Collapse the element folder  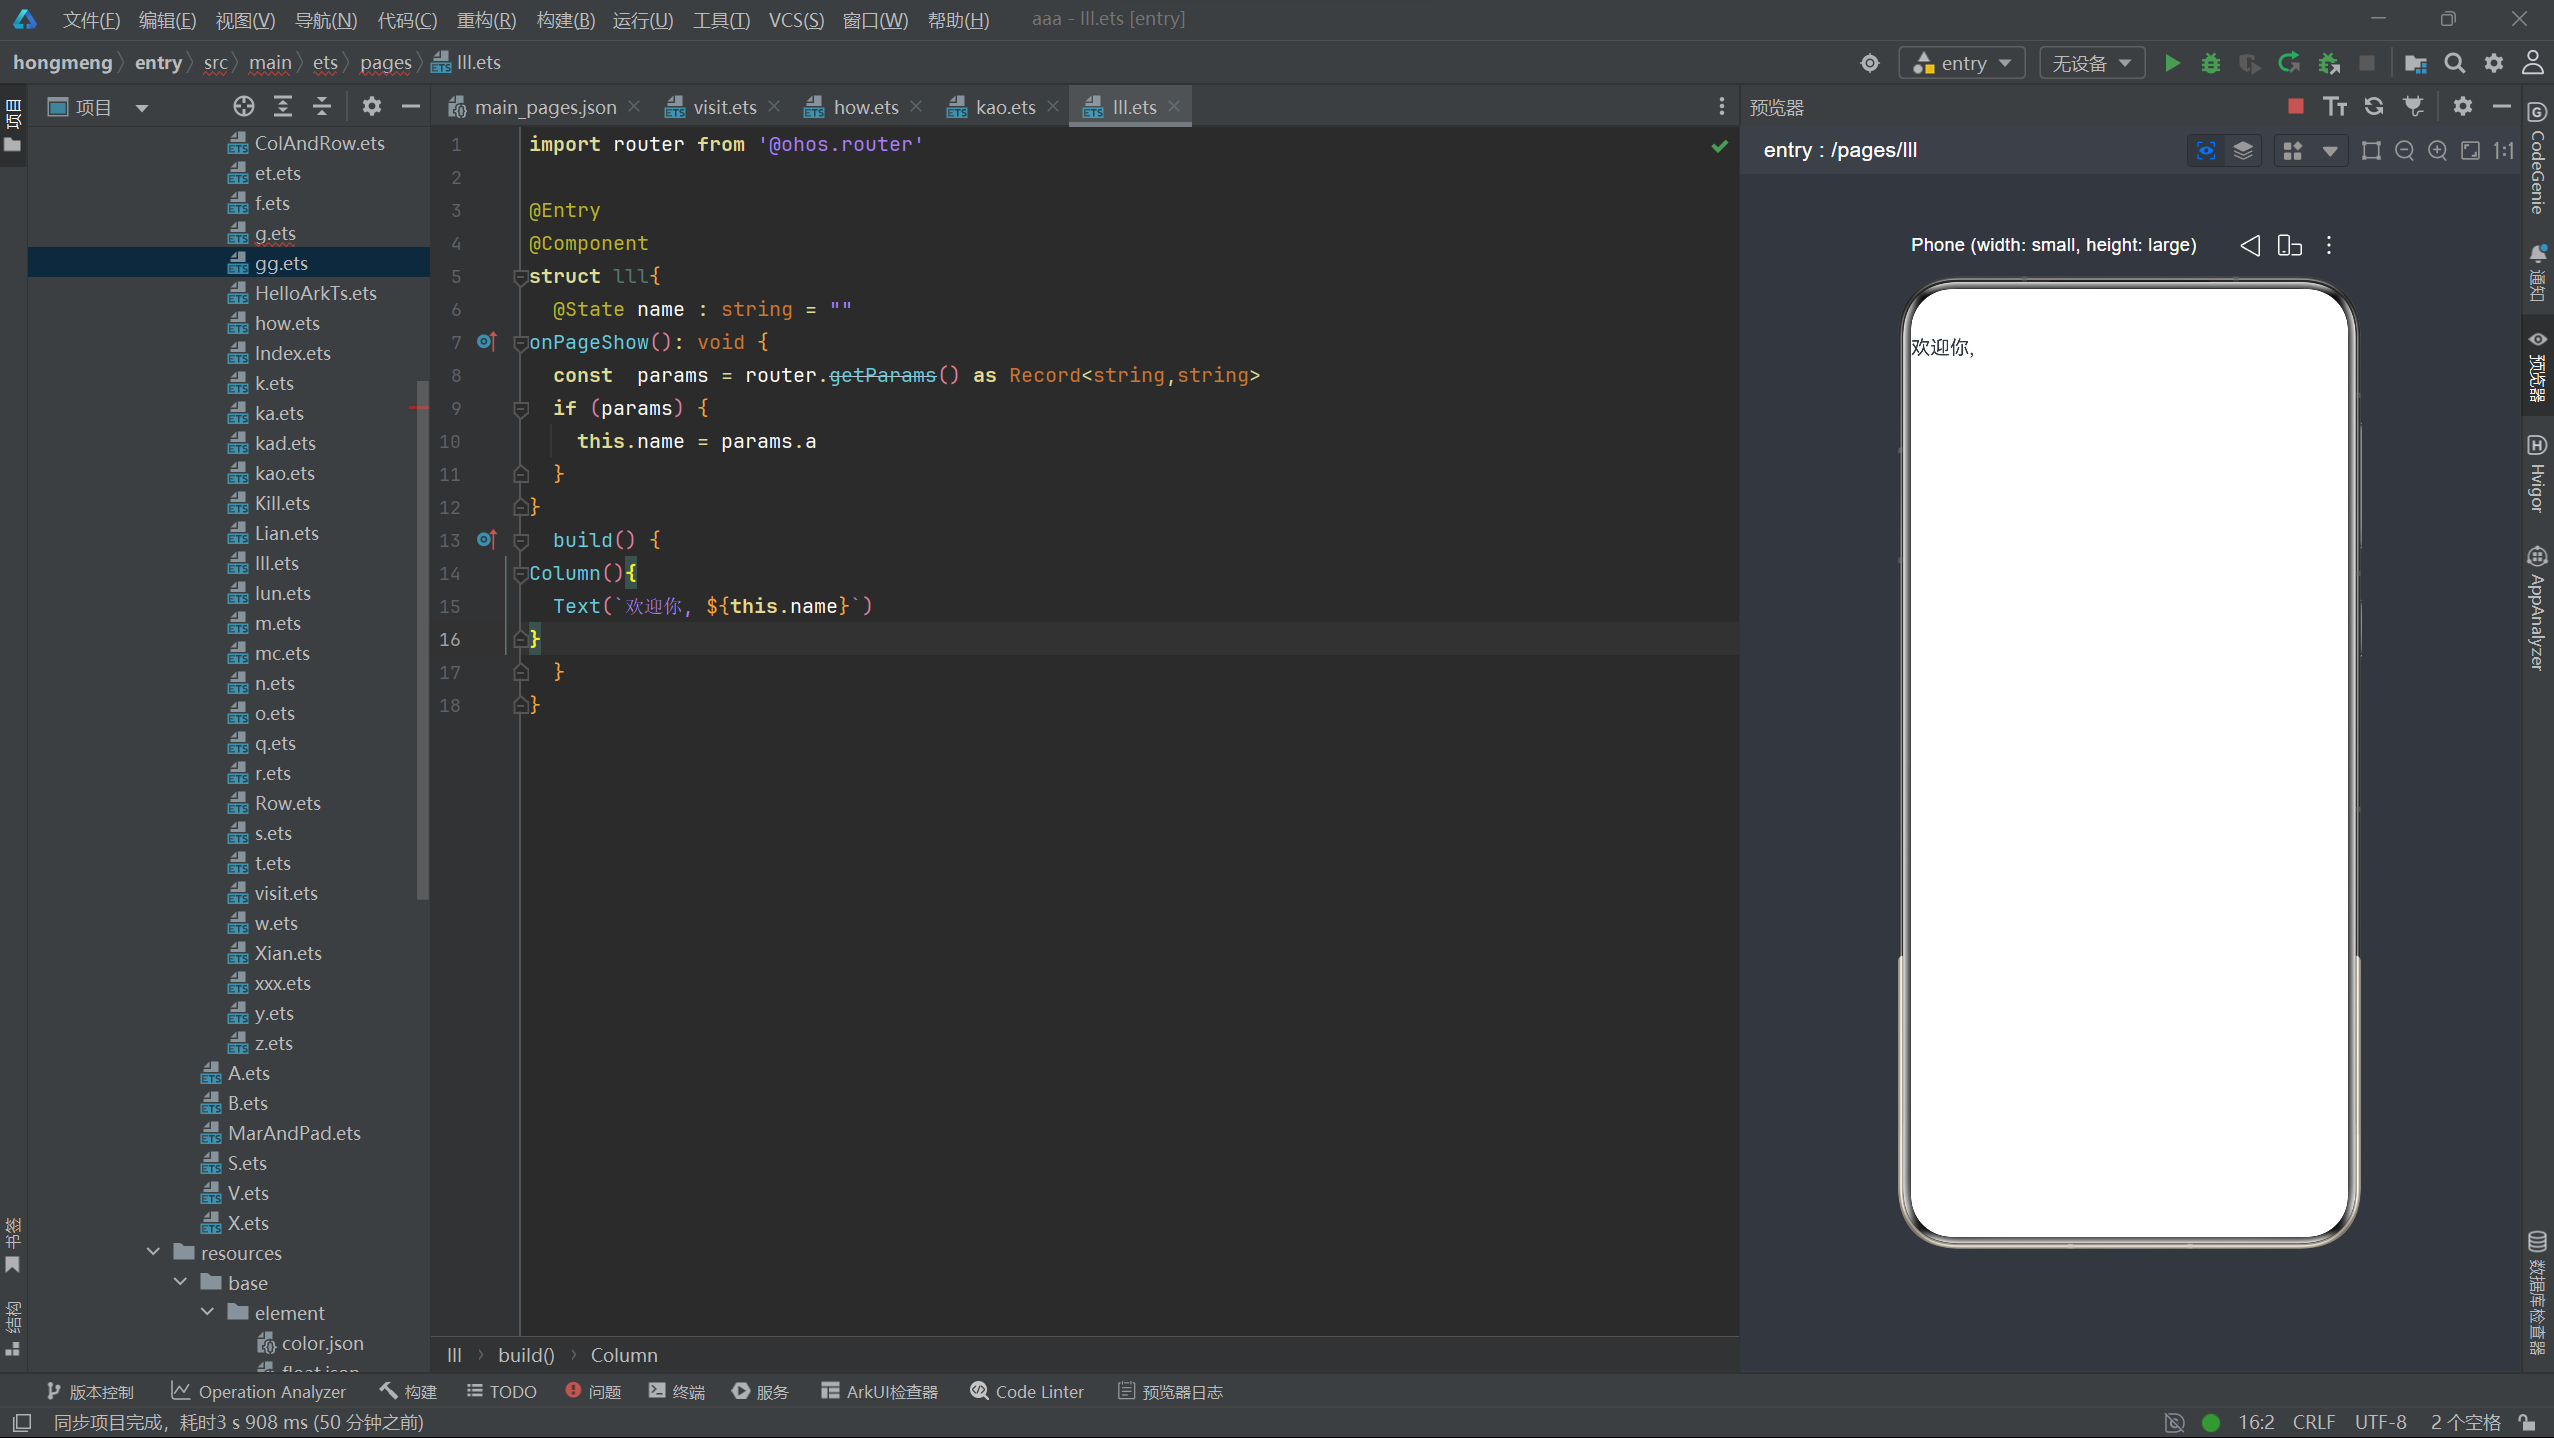tap(207, 1312)
